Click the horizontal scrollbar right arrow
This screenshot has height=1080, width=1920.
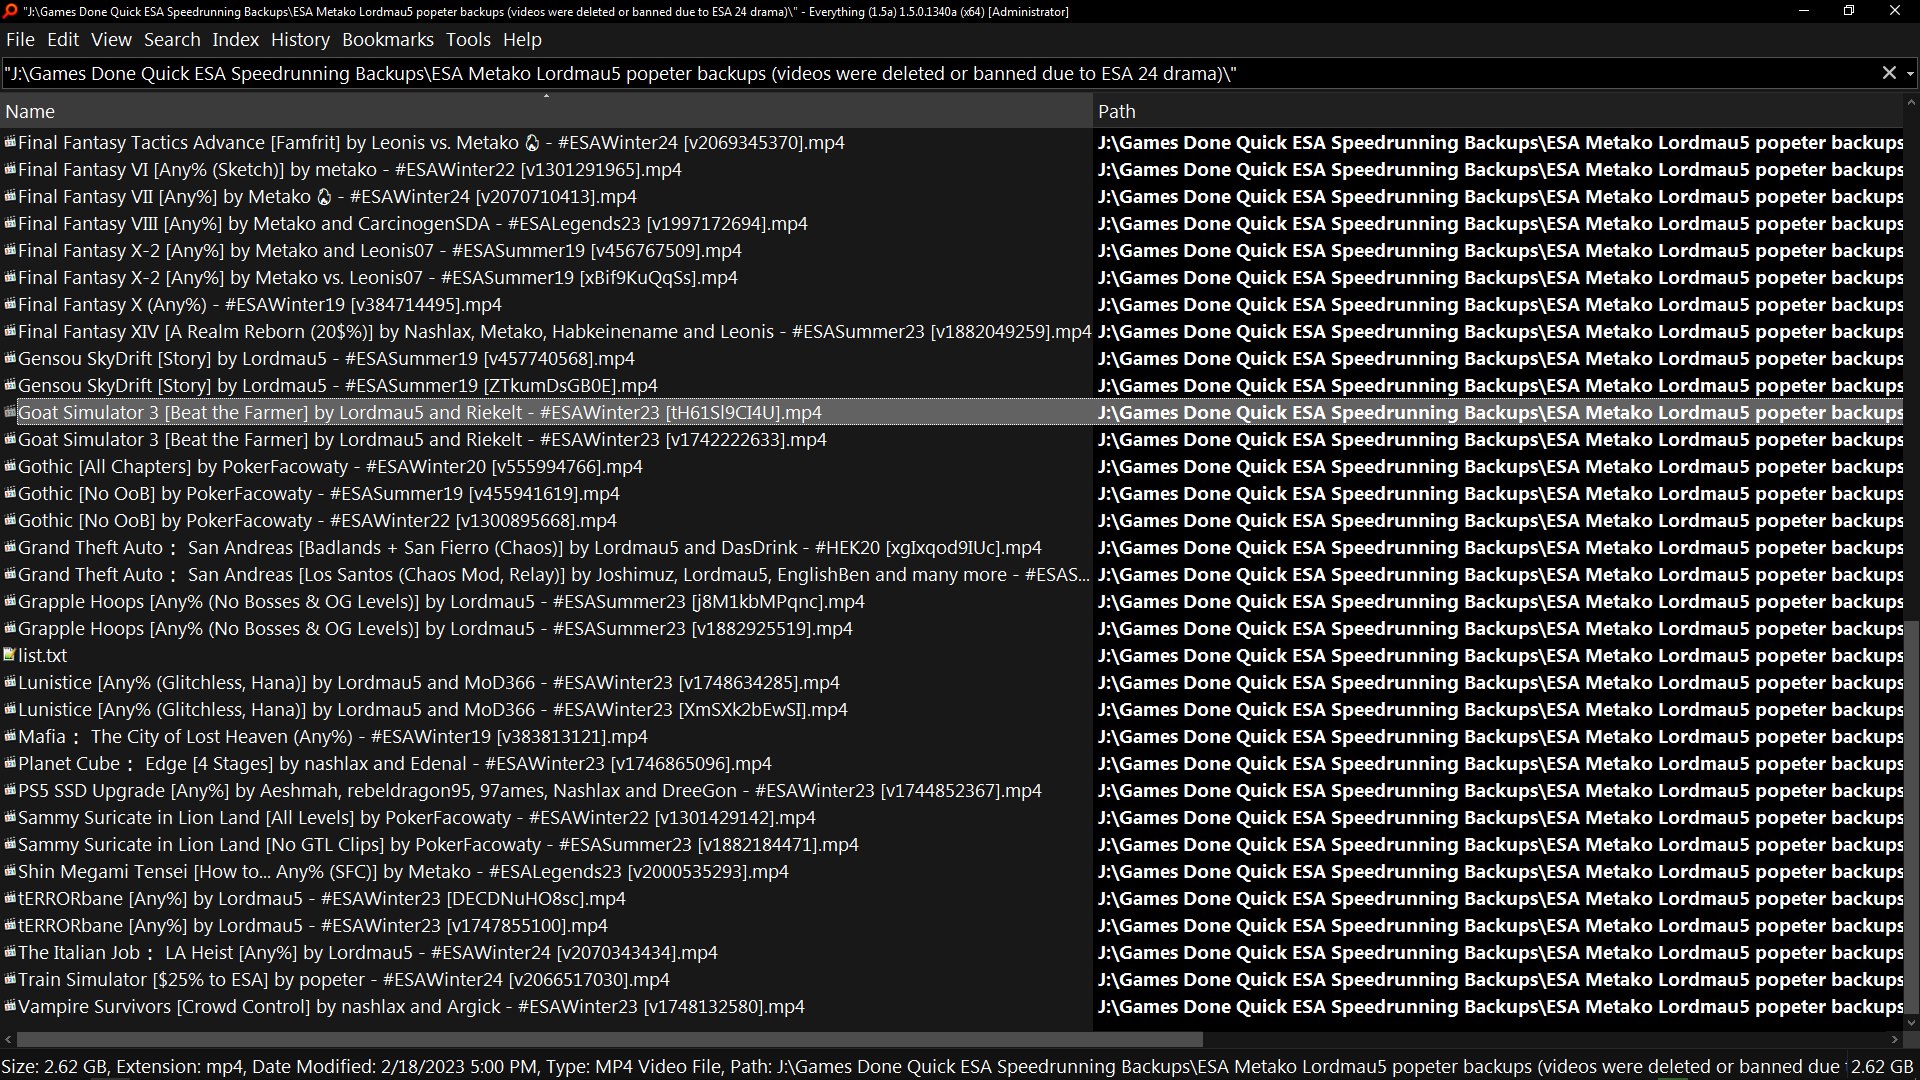tap(1895, 1039)
